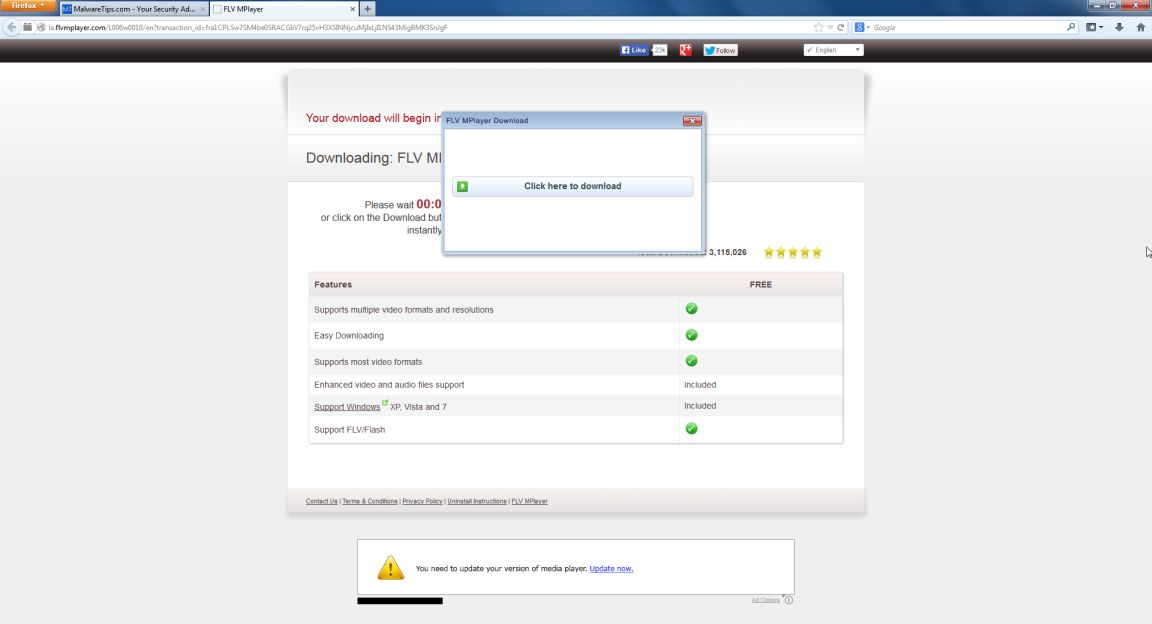The height and width of the screenshot is (624, 1152).
Task: Click external link icon after Support Windows
Action: 385,403
